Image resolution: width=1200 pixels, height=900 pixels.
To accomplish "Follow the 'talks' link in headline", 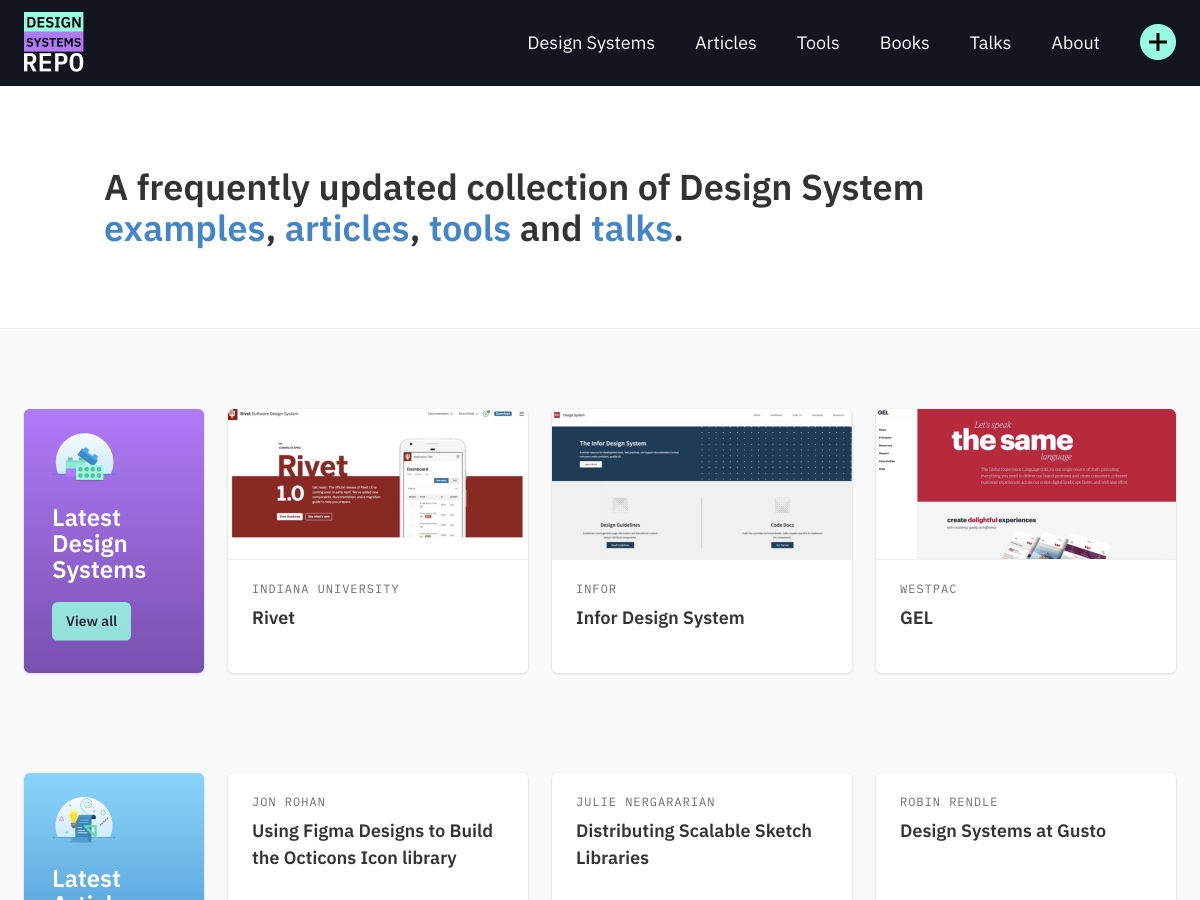I will pyautogui.click(x=632, y=229).
